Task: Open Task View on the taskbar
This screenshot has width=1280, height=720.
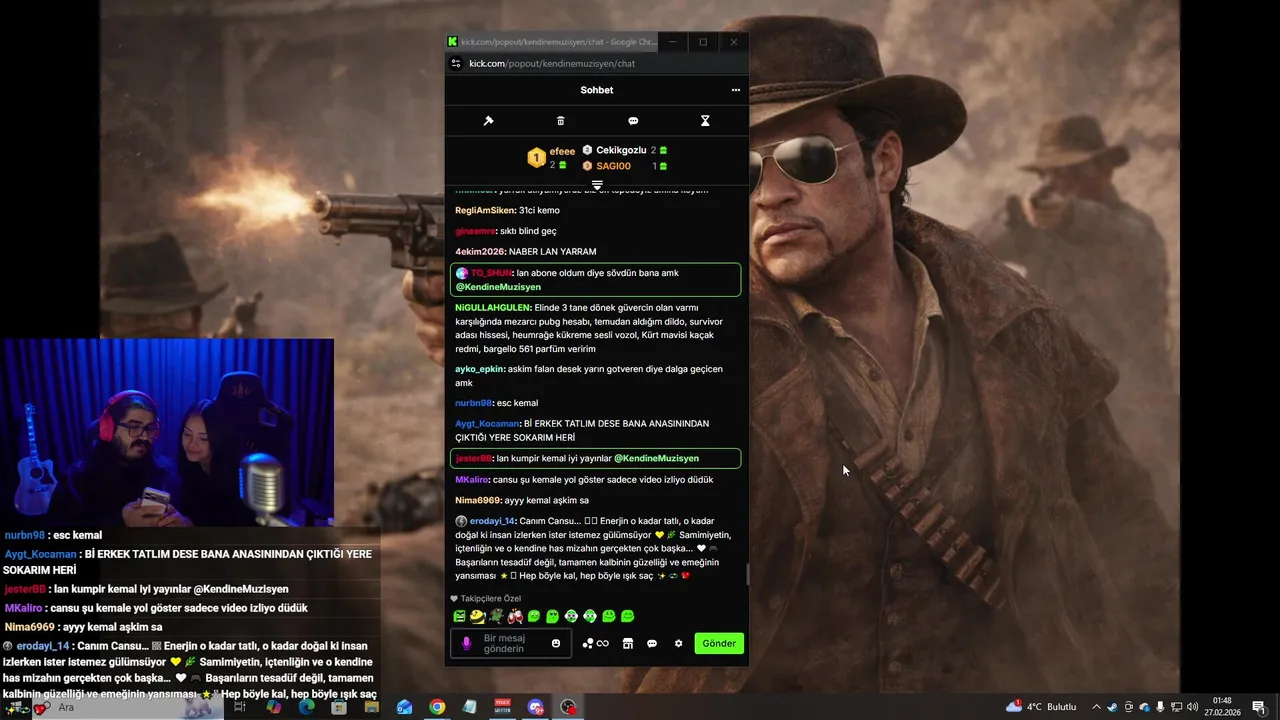Action: pos(240,707)
